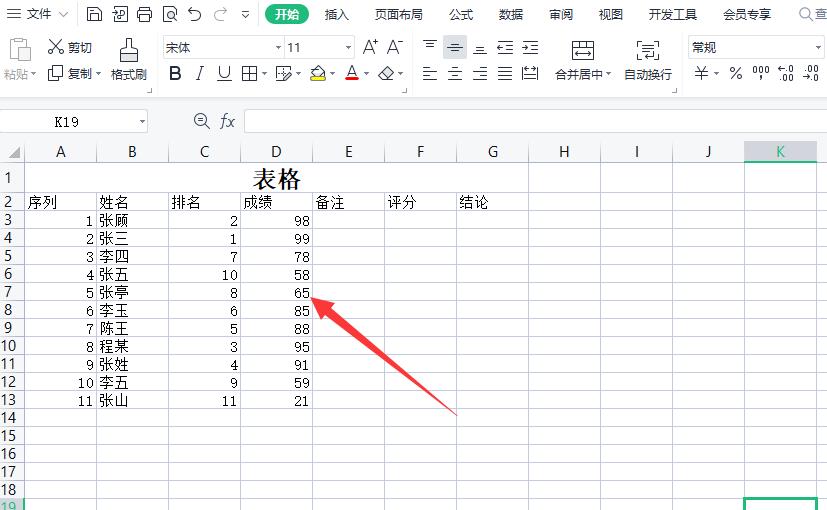Toggle Underline formatting

pos(224,74)
